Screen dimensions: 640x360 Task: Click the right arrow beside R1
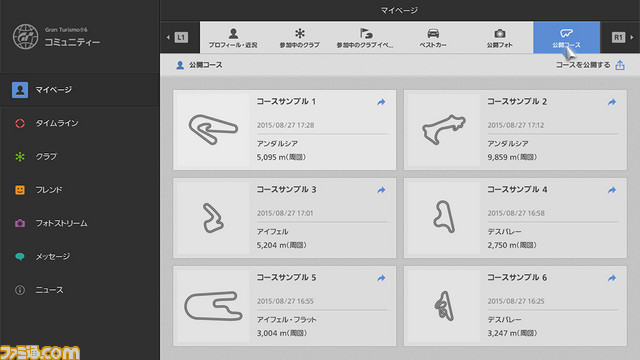[632, 38]
